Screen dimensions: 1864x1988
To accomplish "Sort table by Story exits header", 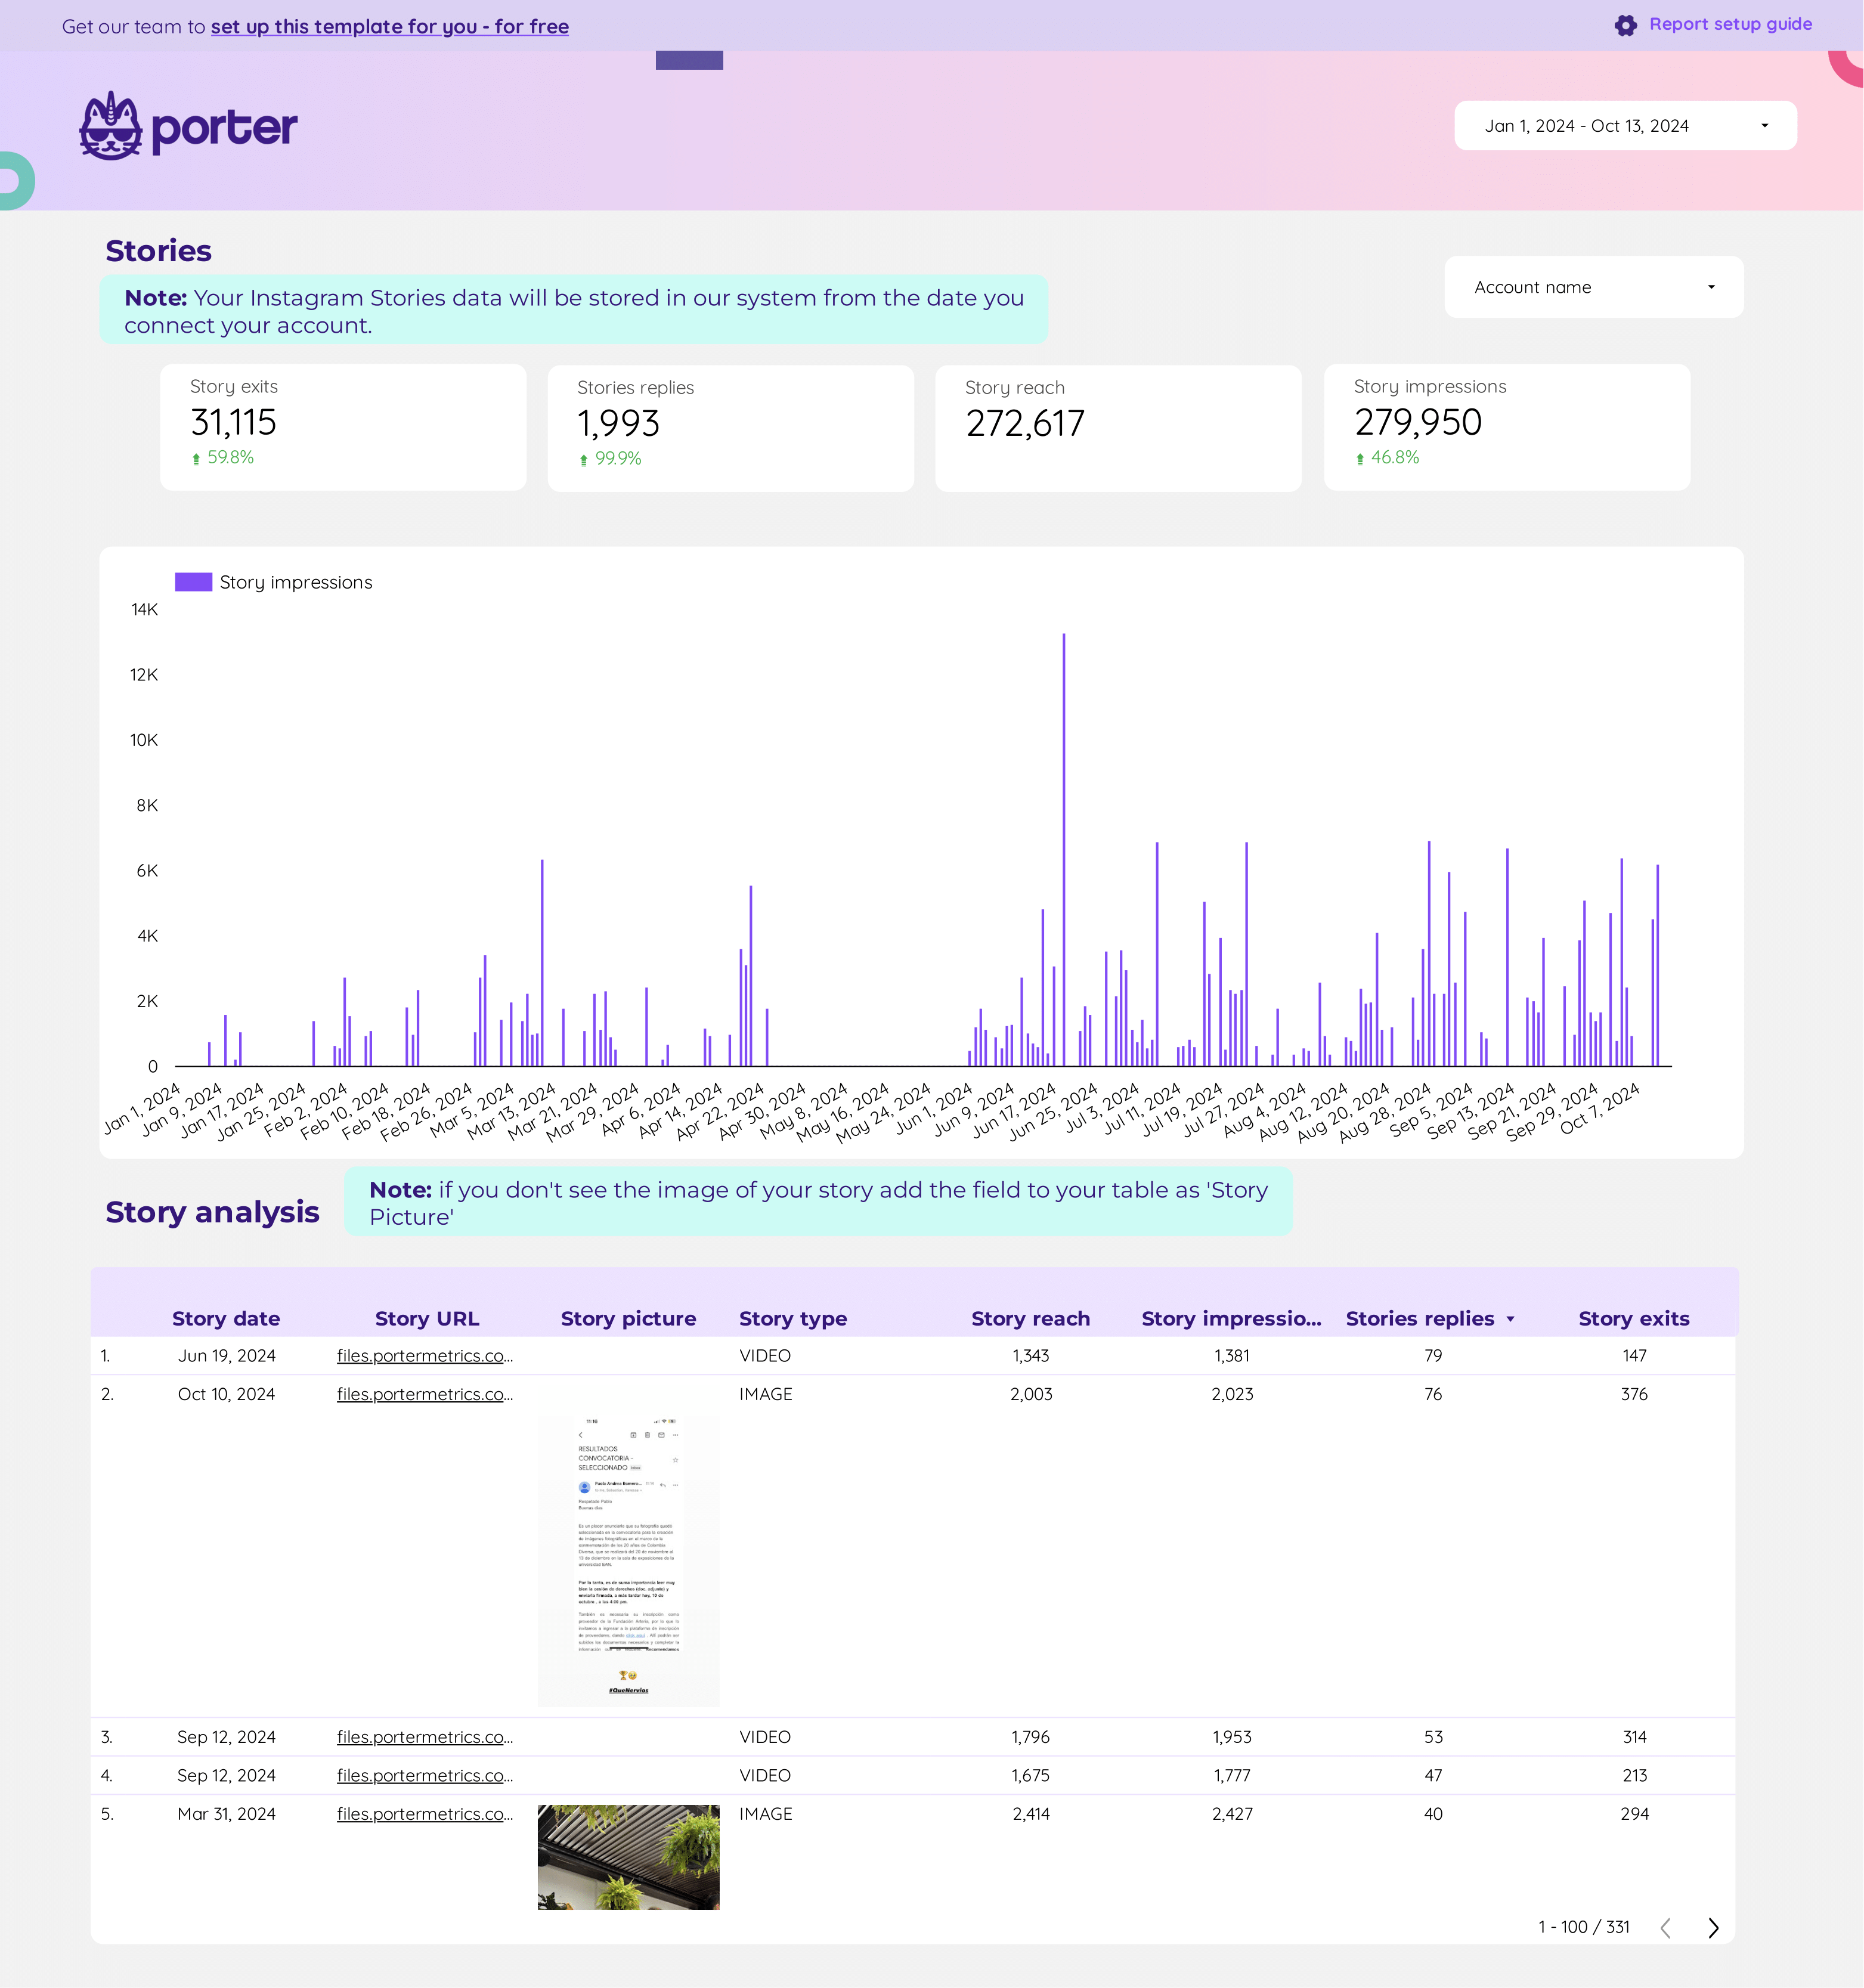I will (1634, 1318).
